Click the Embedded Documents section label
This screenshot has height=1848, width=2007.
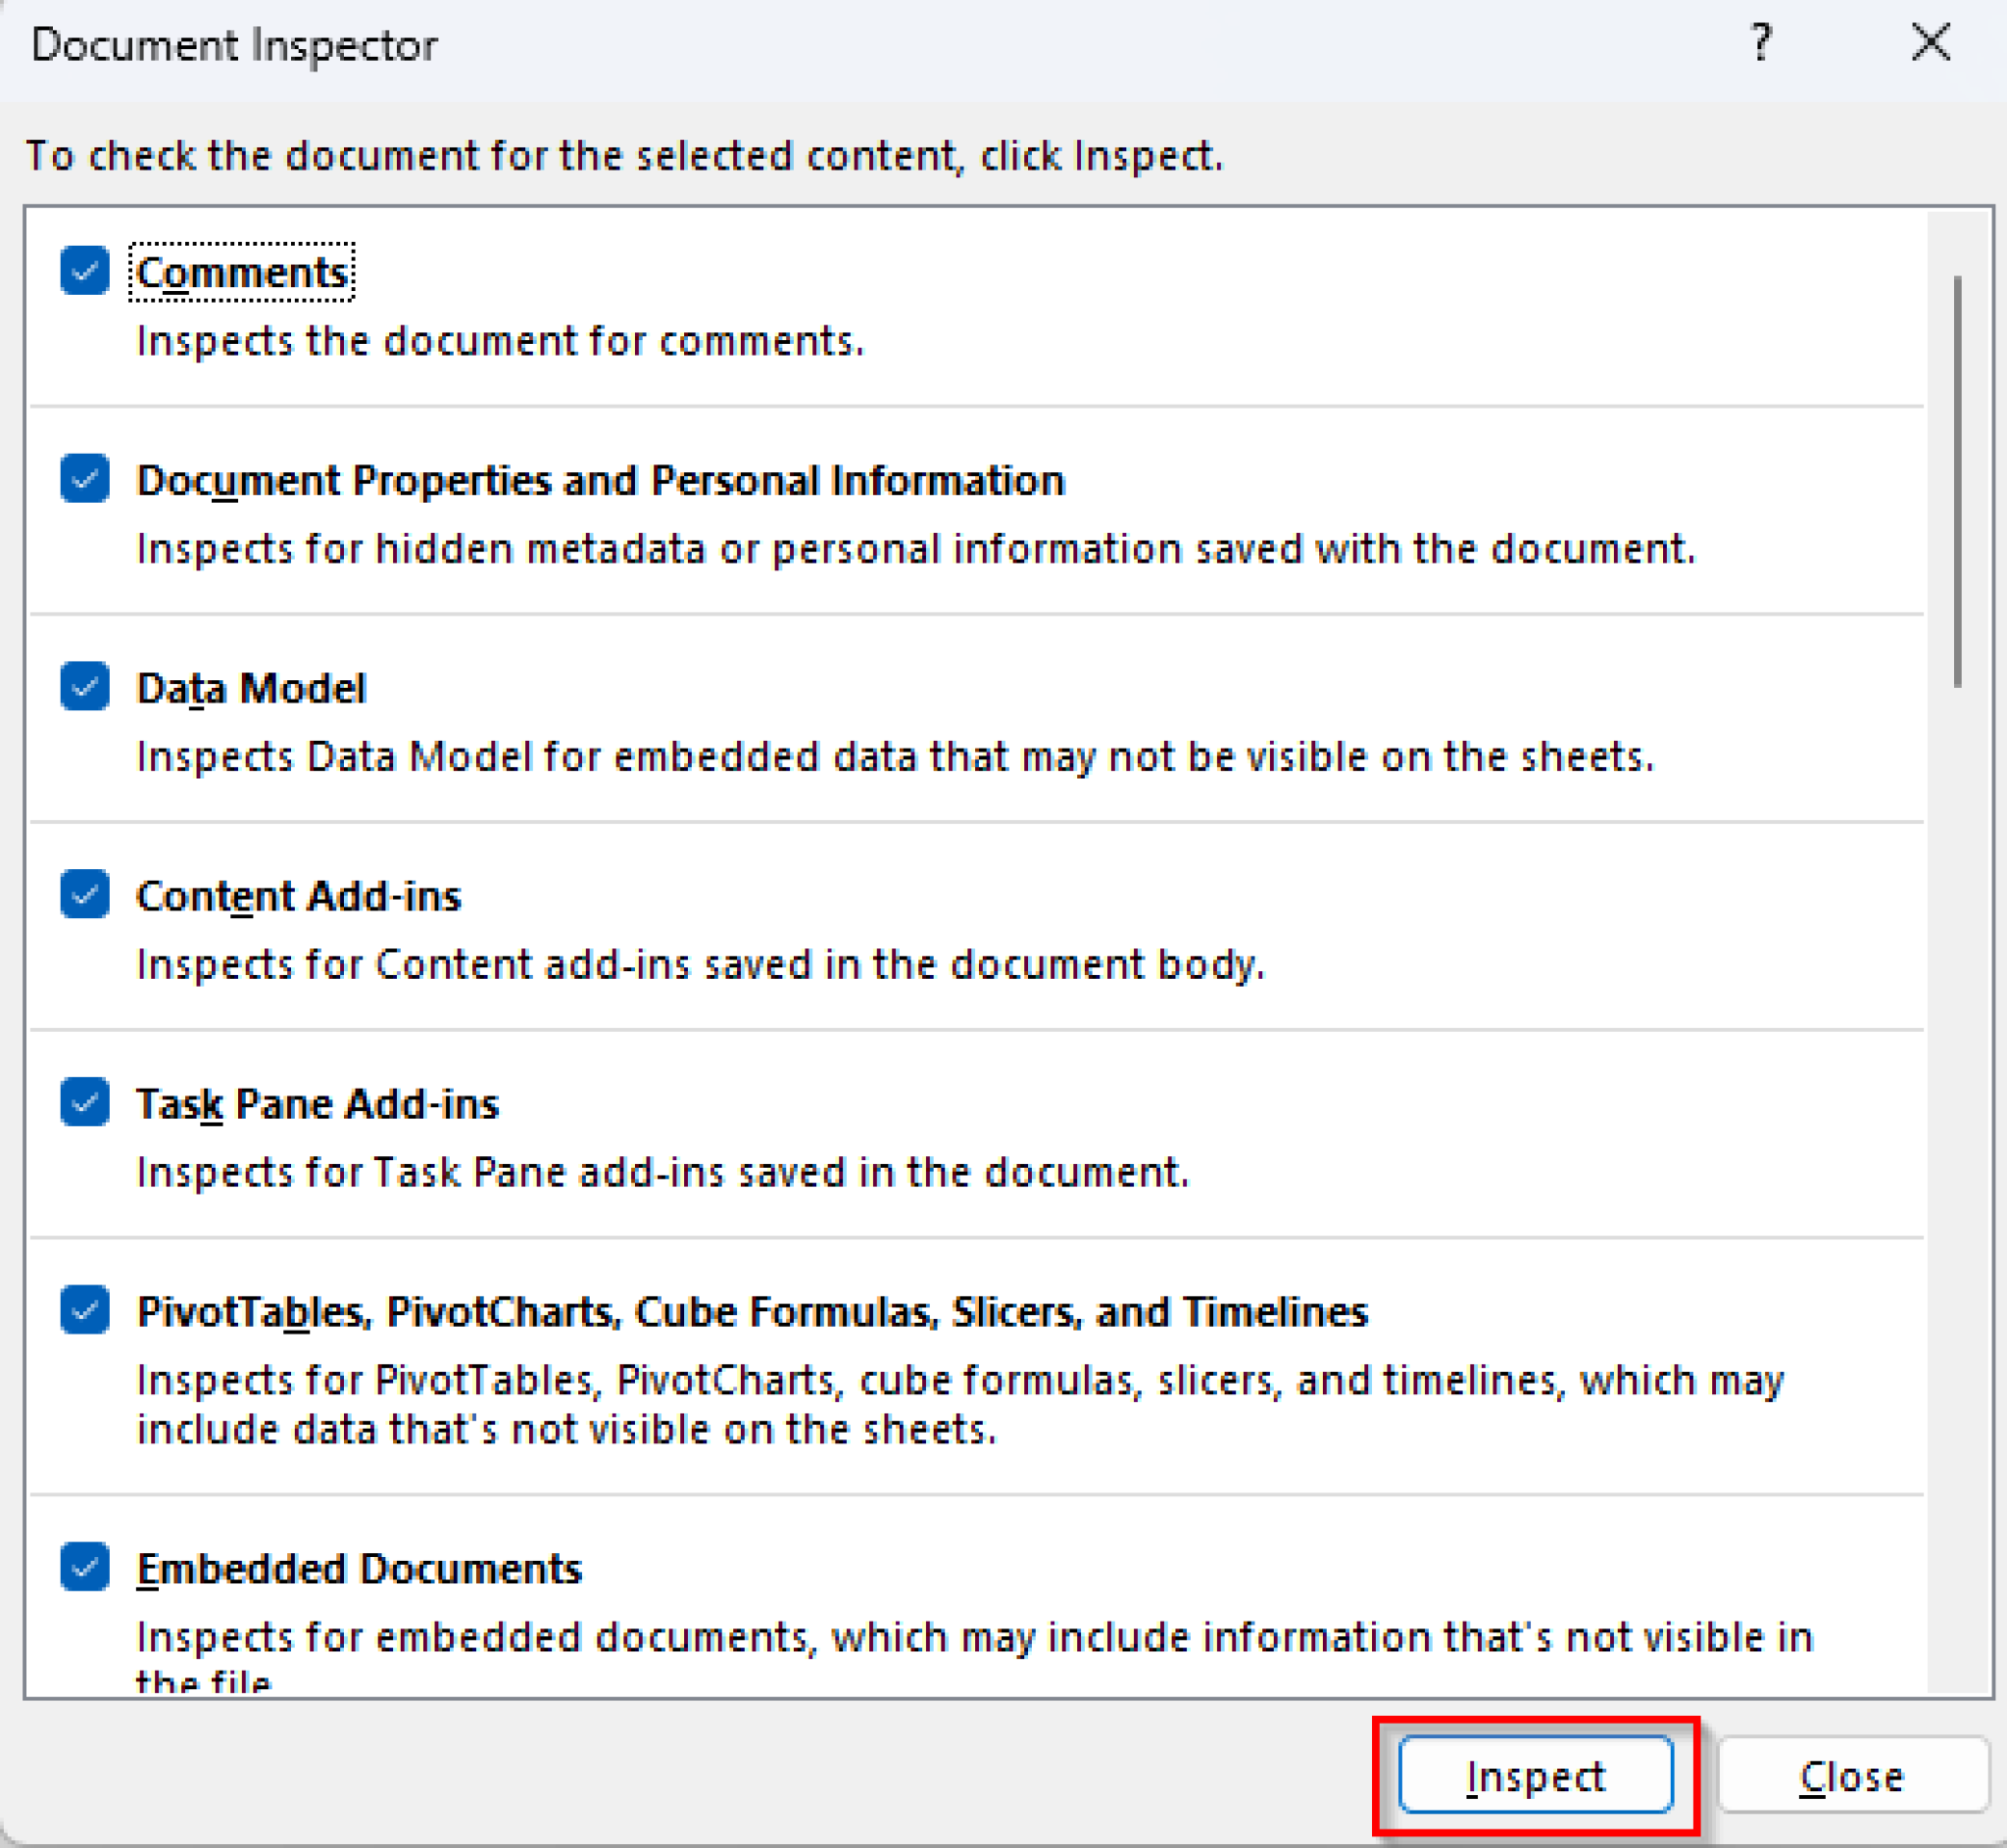360,1567
